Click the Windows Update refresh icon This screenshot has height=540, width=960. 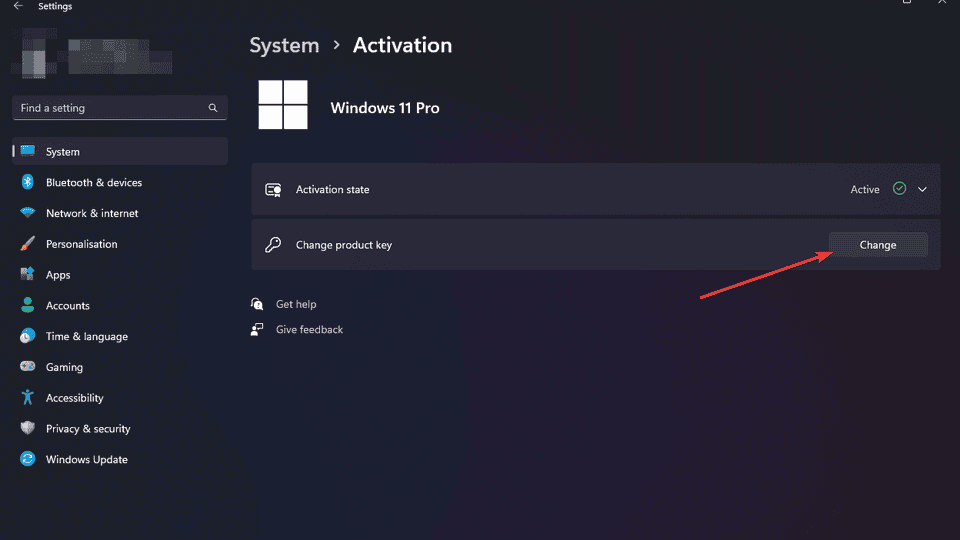tap(28, 459)
